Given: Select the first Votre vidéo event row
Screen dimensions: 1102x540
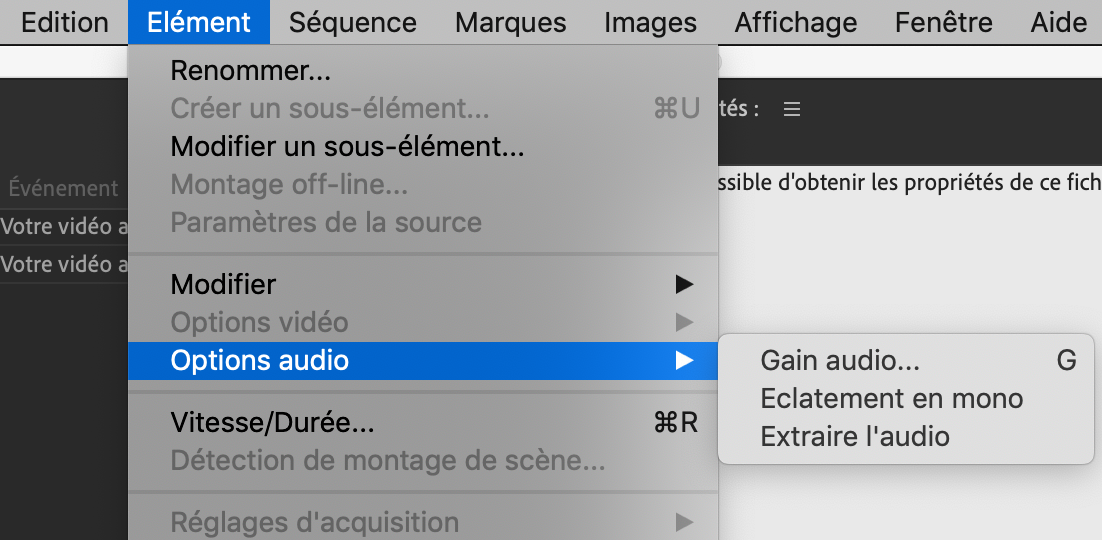Looking at the screenshot, I should (64, 227).
